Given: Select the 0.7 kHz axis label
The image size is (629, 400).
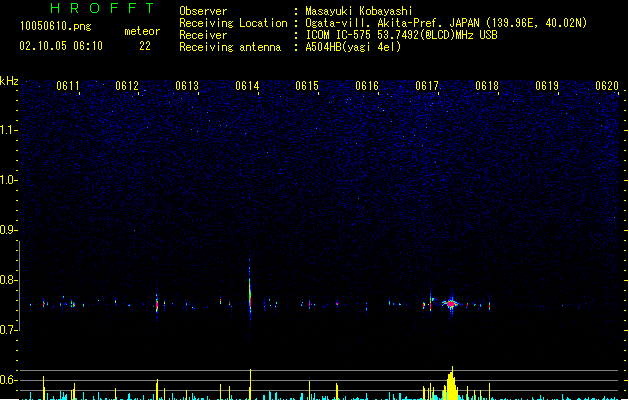Looking at the screenshot, I should pos(8,330).
